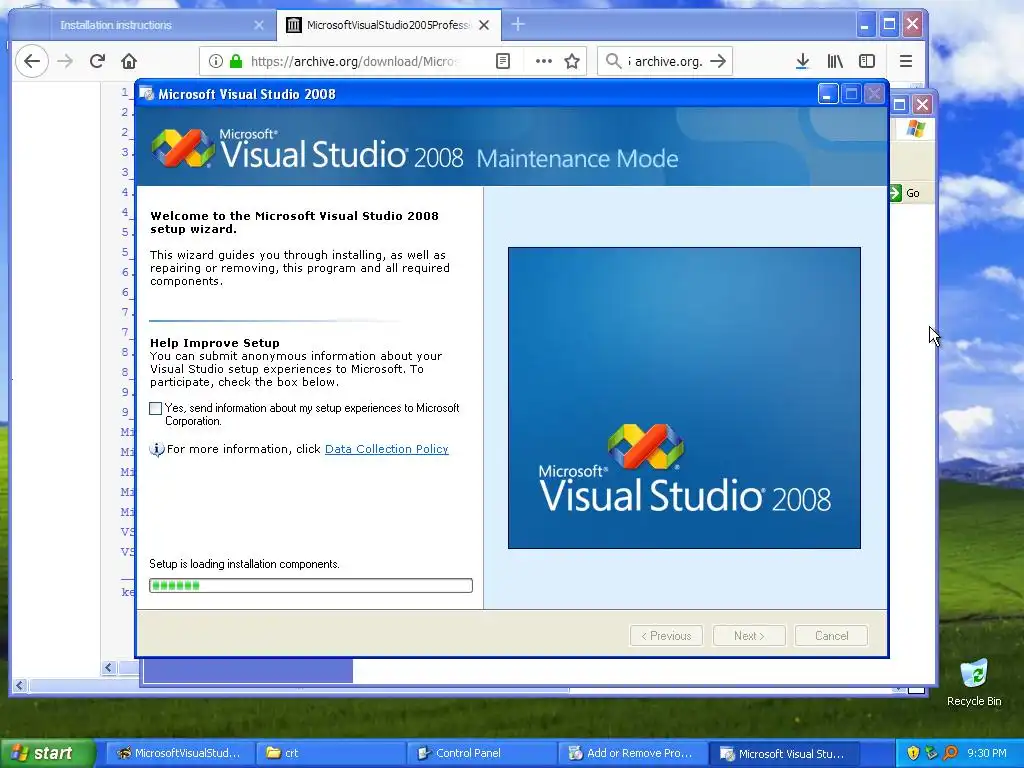This screenshot has width=1024, height=768.
Task: Click the security shield tray icon
Action: click(913, 753)
